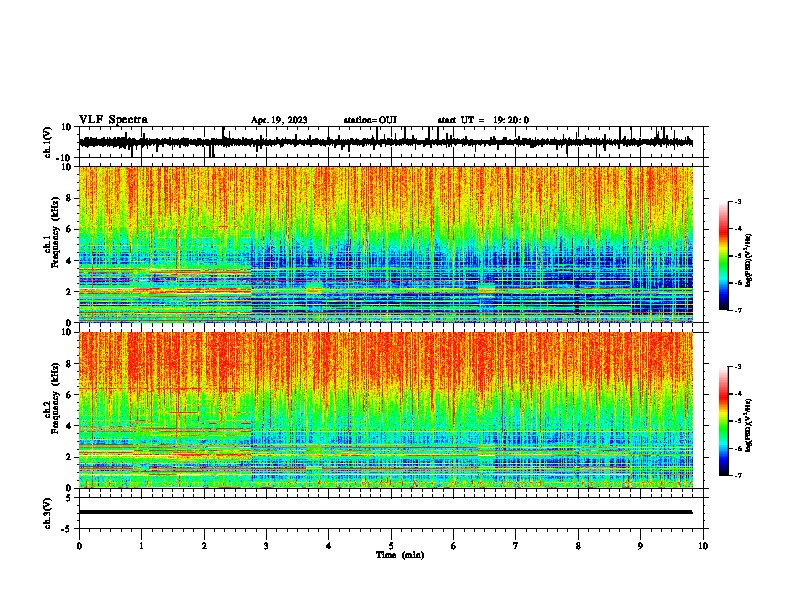Click the "2" kHz tick of ch.1 frequency axis
The width and height of the screenshot is (792, 612).
[x=70, y=292]
